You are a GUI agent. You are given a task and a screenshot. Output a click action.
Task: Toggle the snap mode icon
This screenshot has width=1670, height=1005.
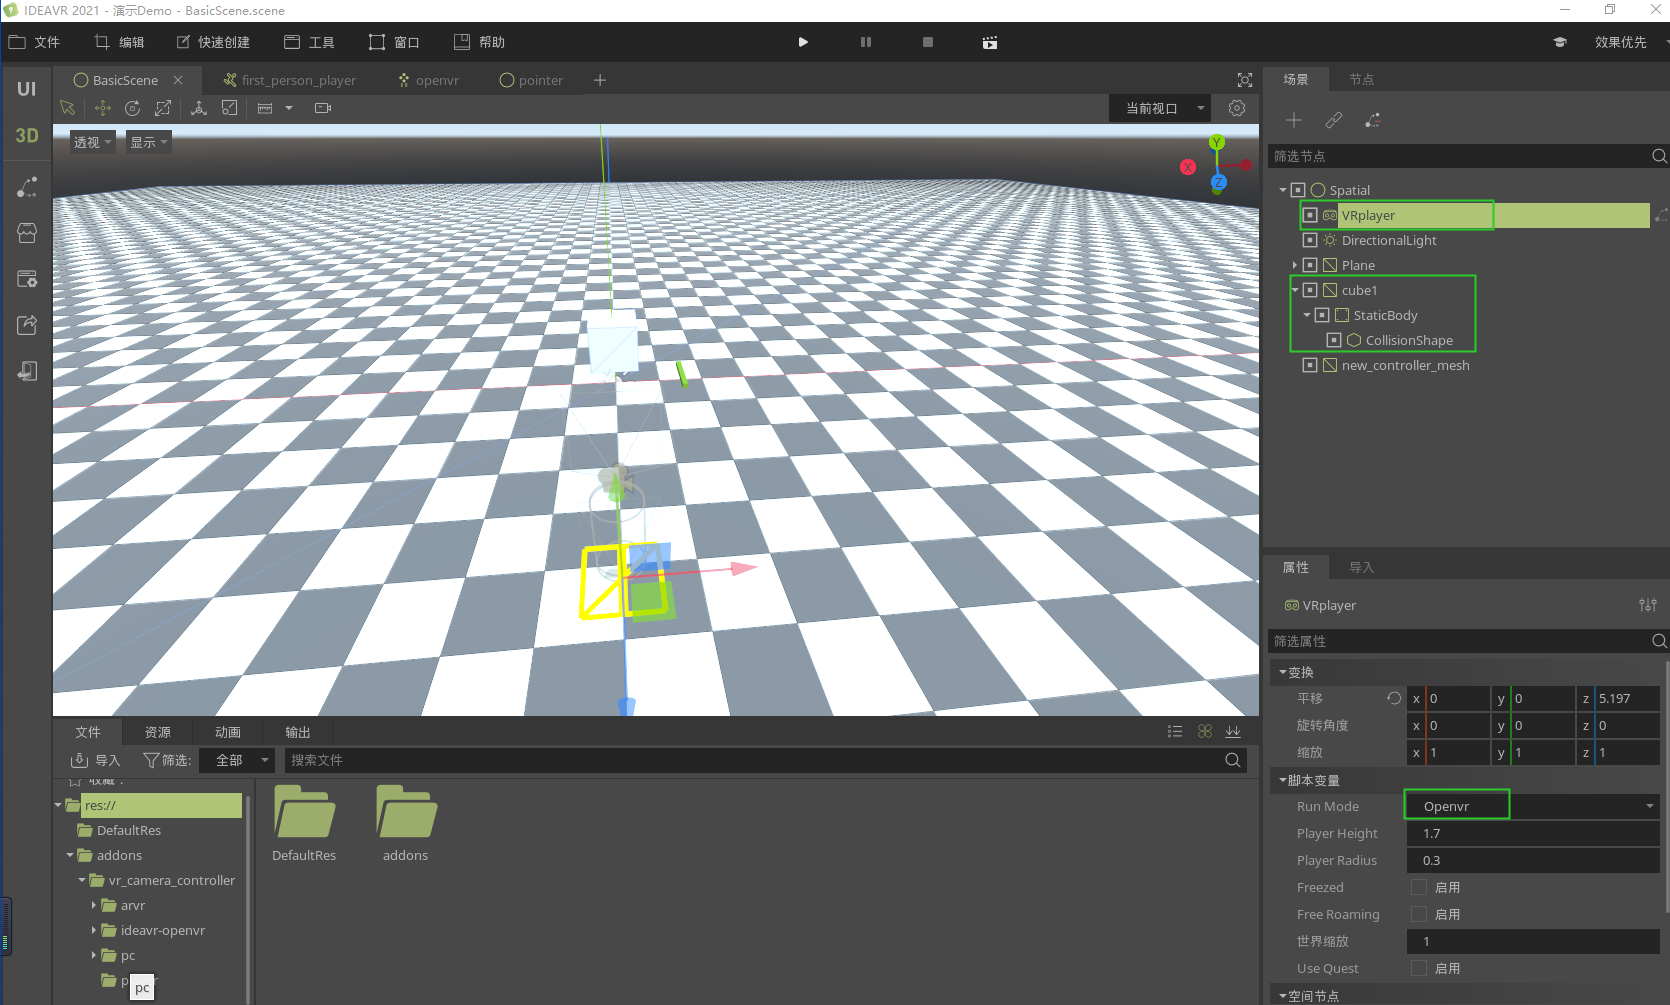[230, 108]
